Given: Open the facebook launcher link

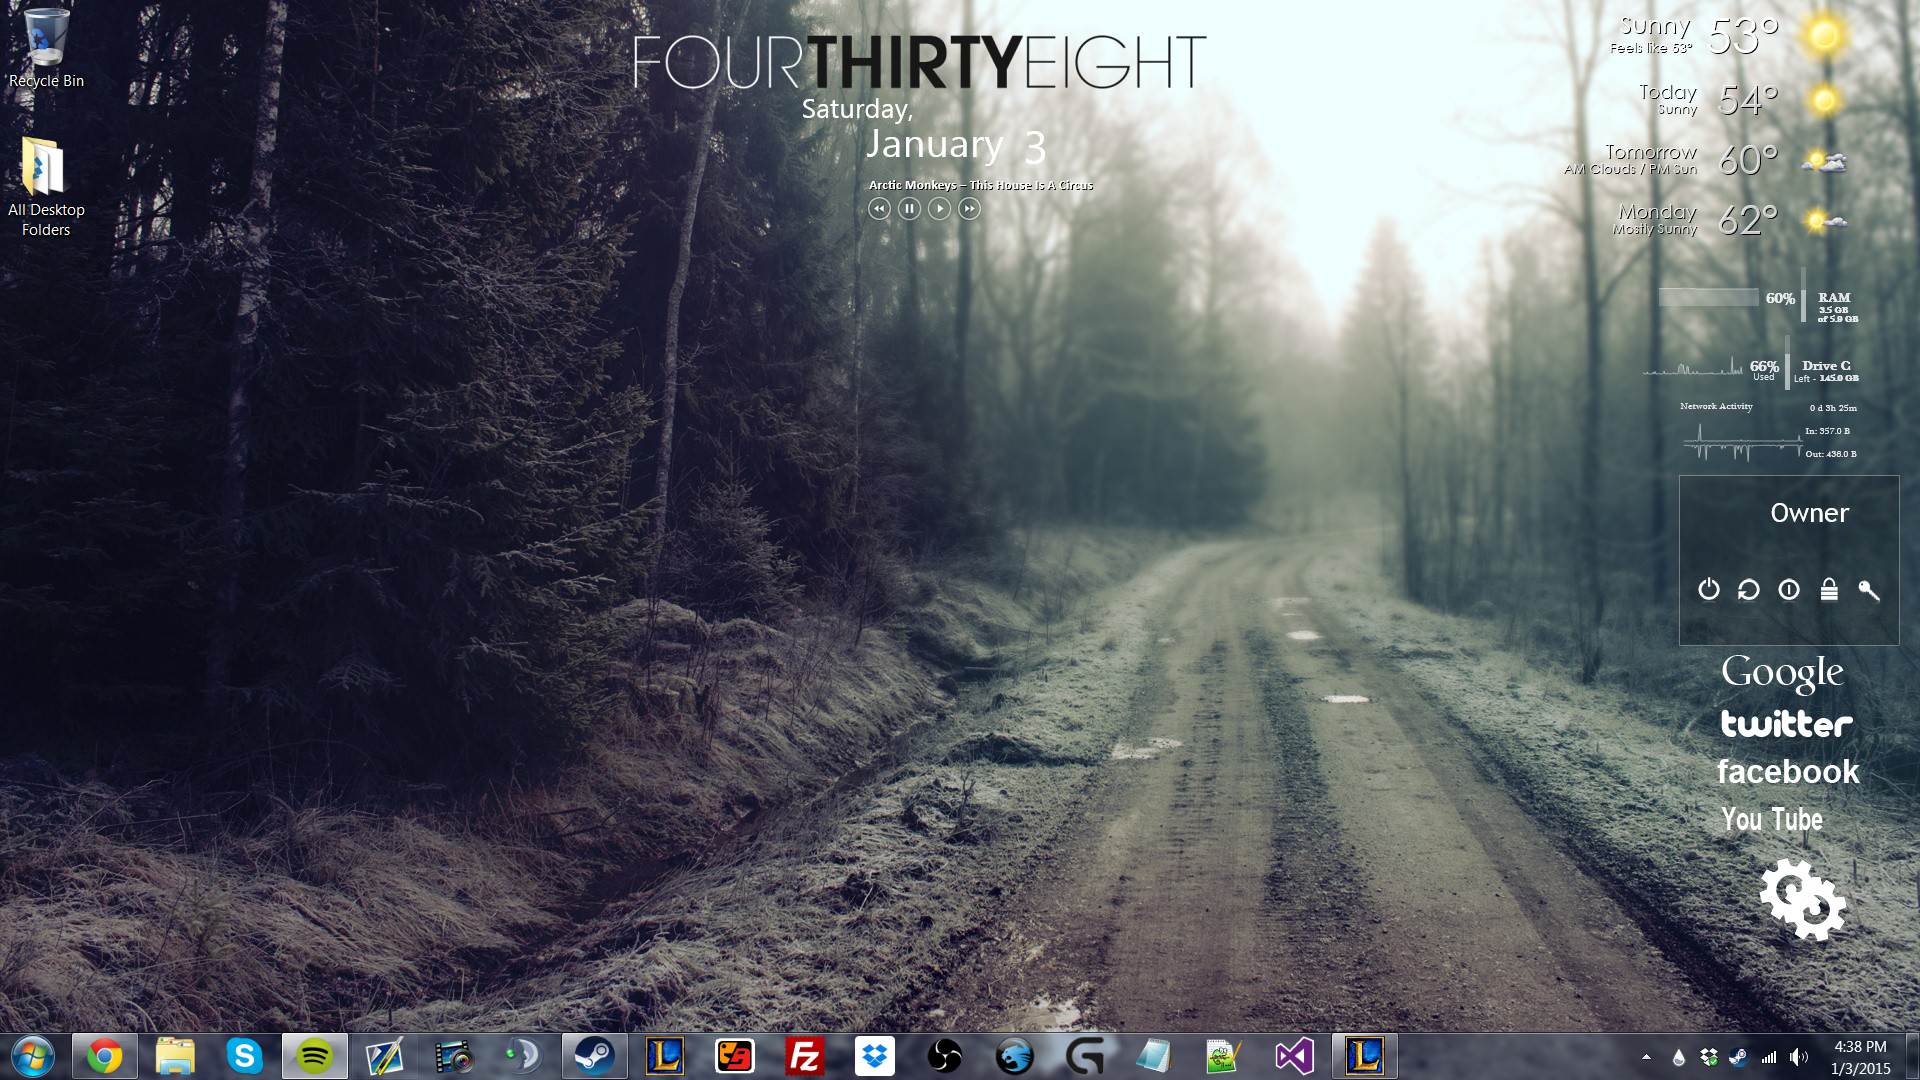Looking at the screenshot, I should pyautogui.click(x=1788, y=772).
